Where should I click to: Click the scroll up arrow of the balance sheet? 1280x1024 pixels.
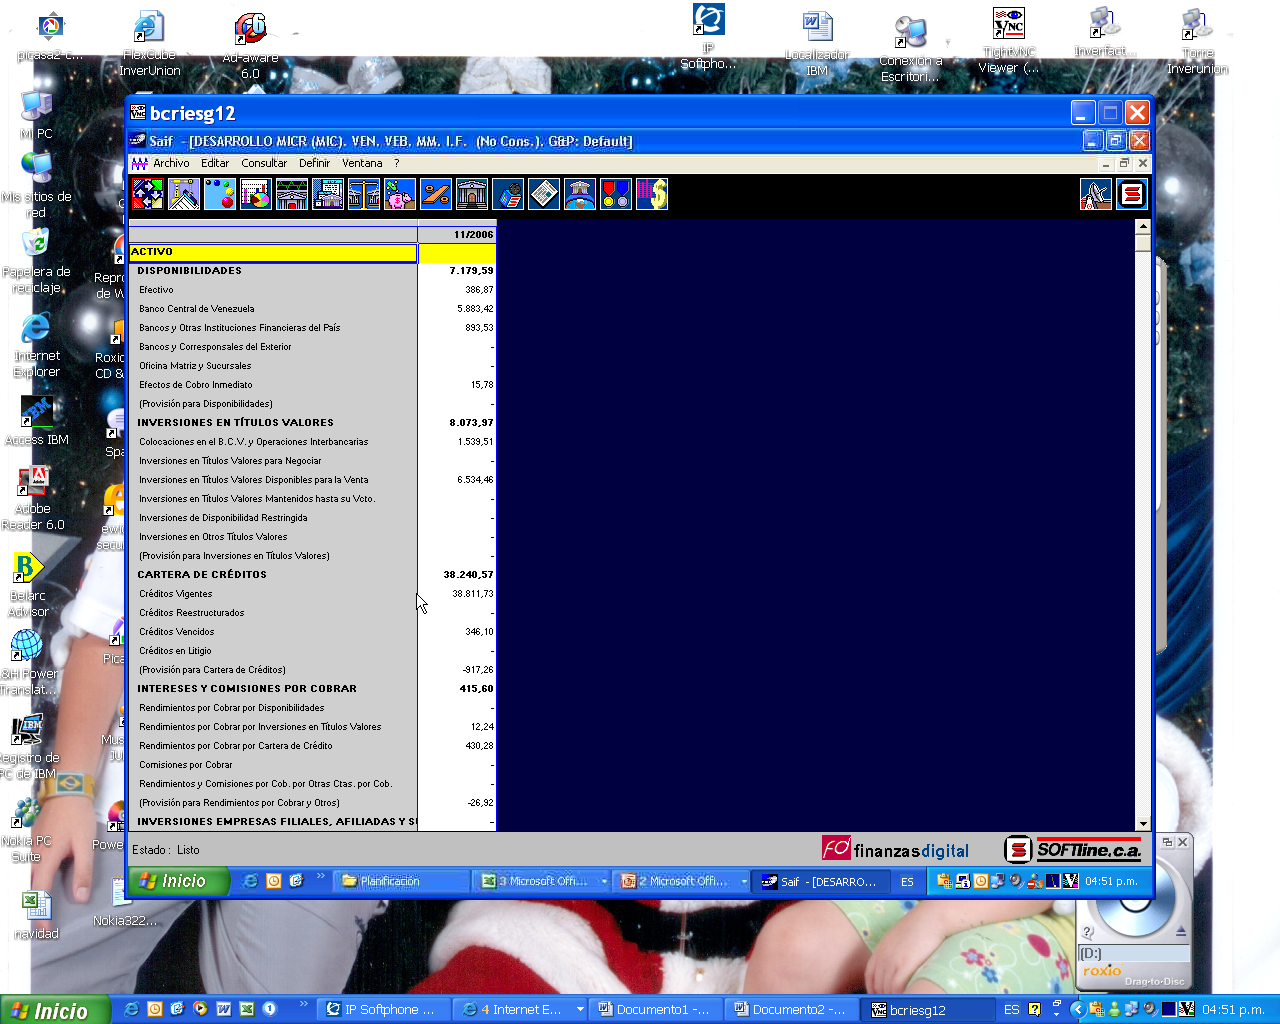coord(1143,227)
